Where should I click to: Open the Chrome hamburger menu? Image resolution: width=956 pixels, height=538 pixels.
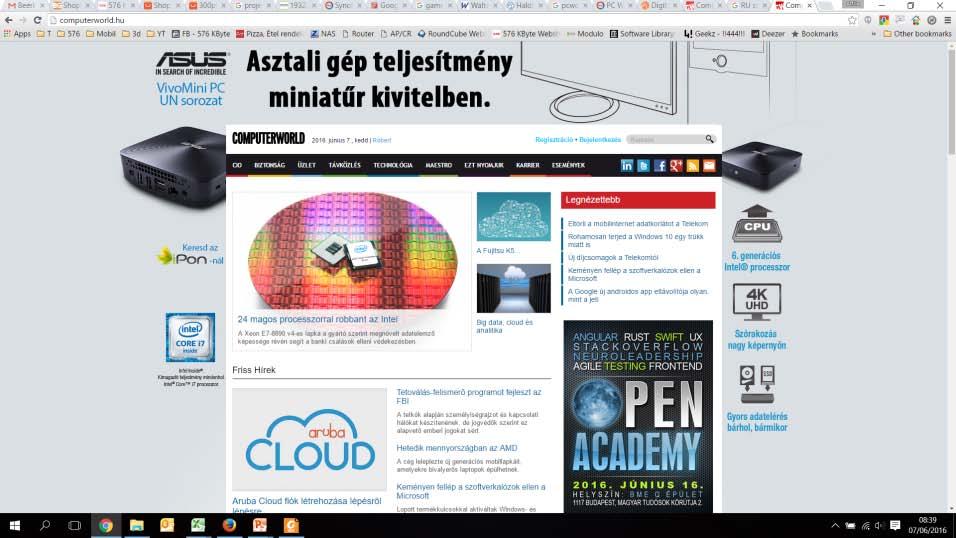pyautogui.click(x=947, y=20)
